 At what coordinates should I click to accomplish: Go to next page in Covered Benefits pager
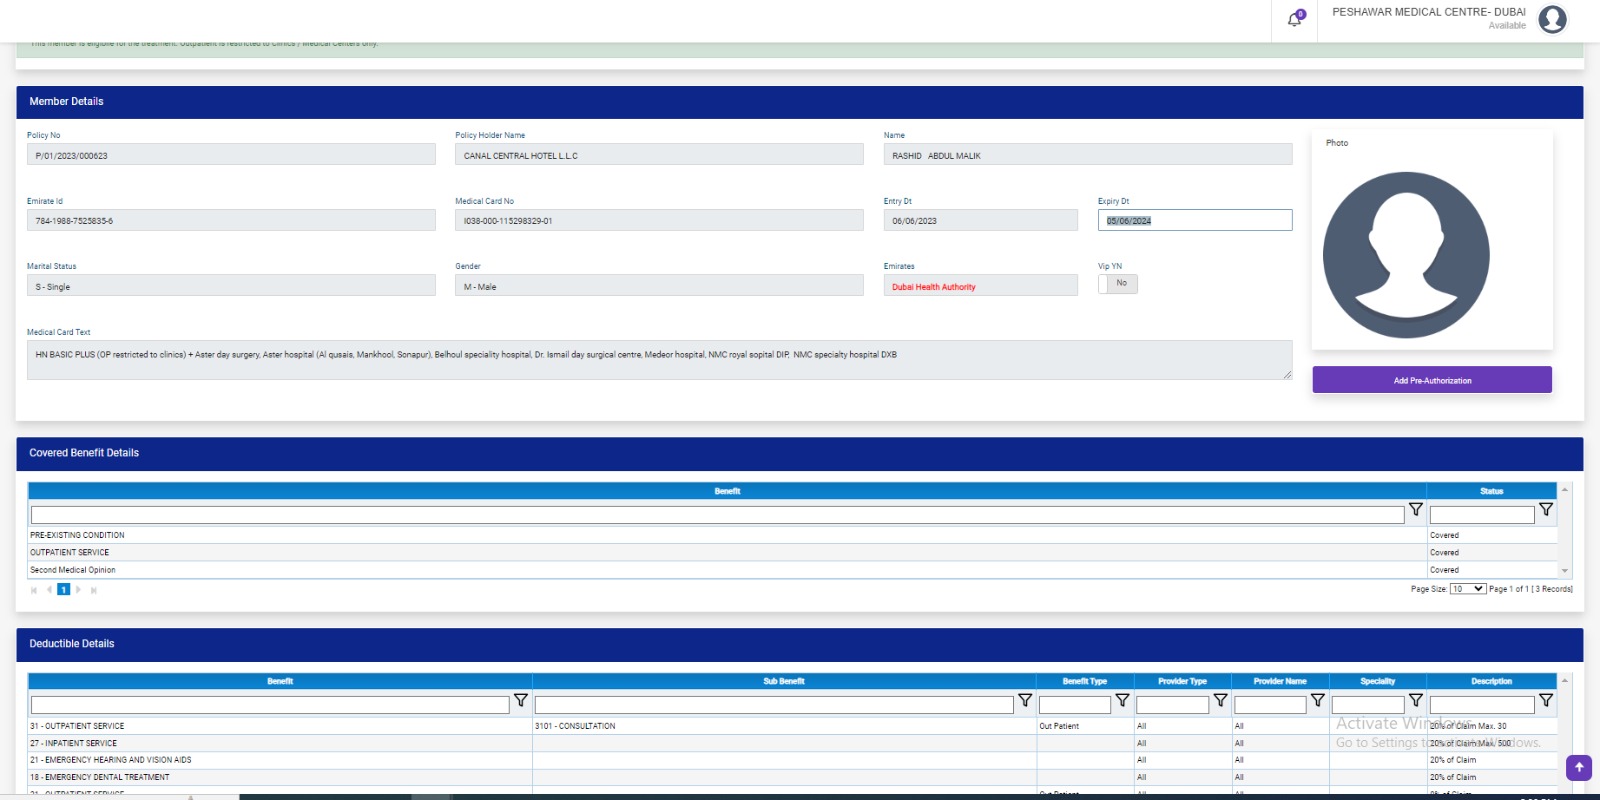[x=78, y=590]
